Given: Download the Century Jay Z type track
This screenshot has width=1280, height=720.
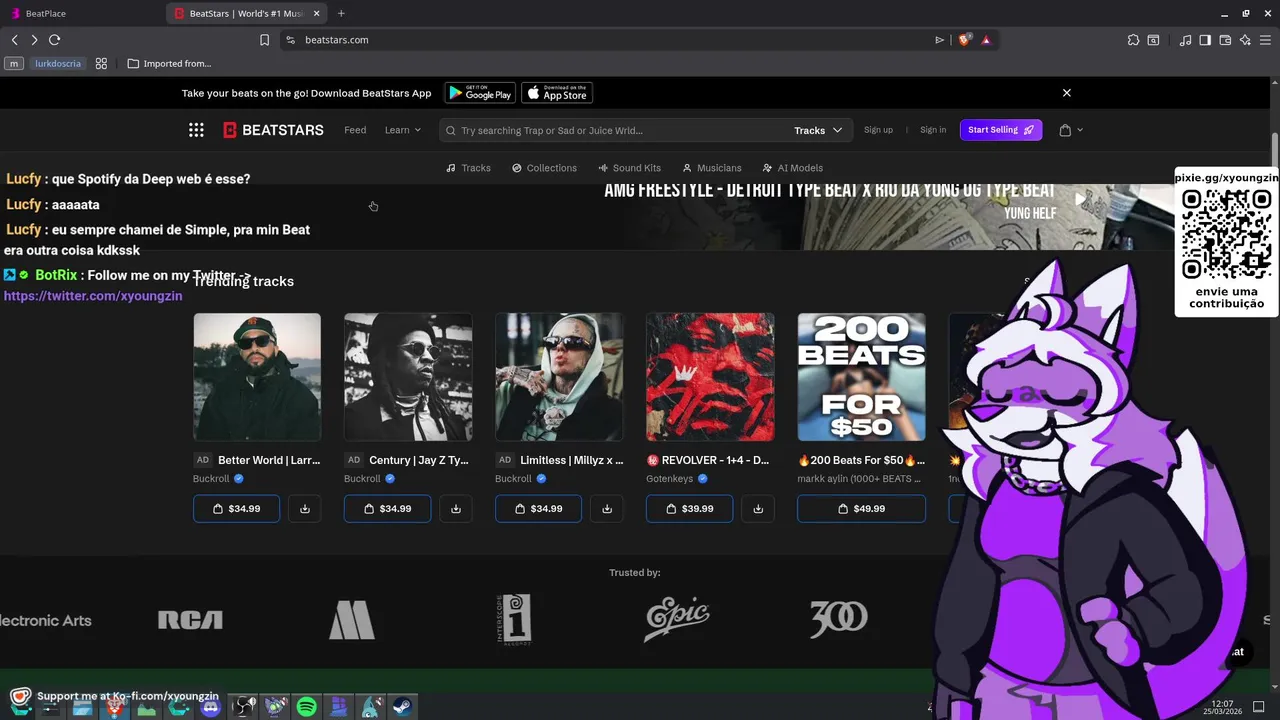Looking at the screenshot, I should [456, 509].
